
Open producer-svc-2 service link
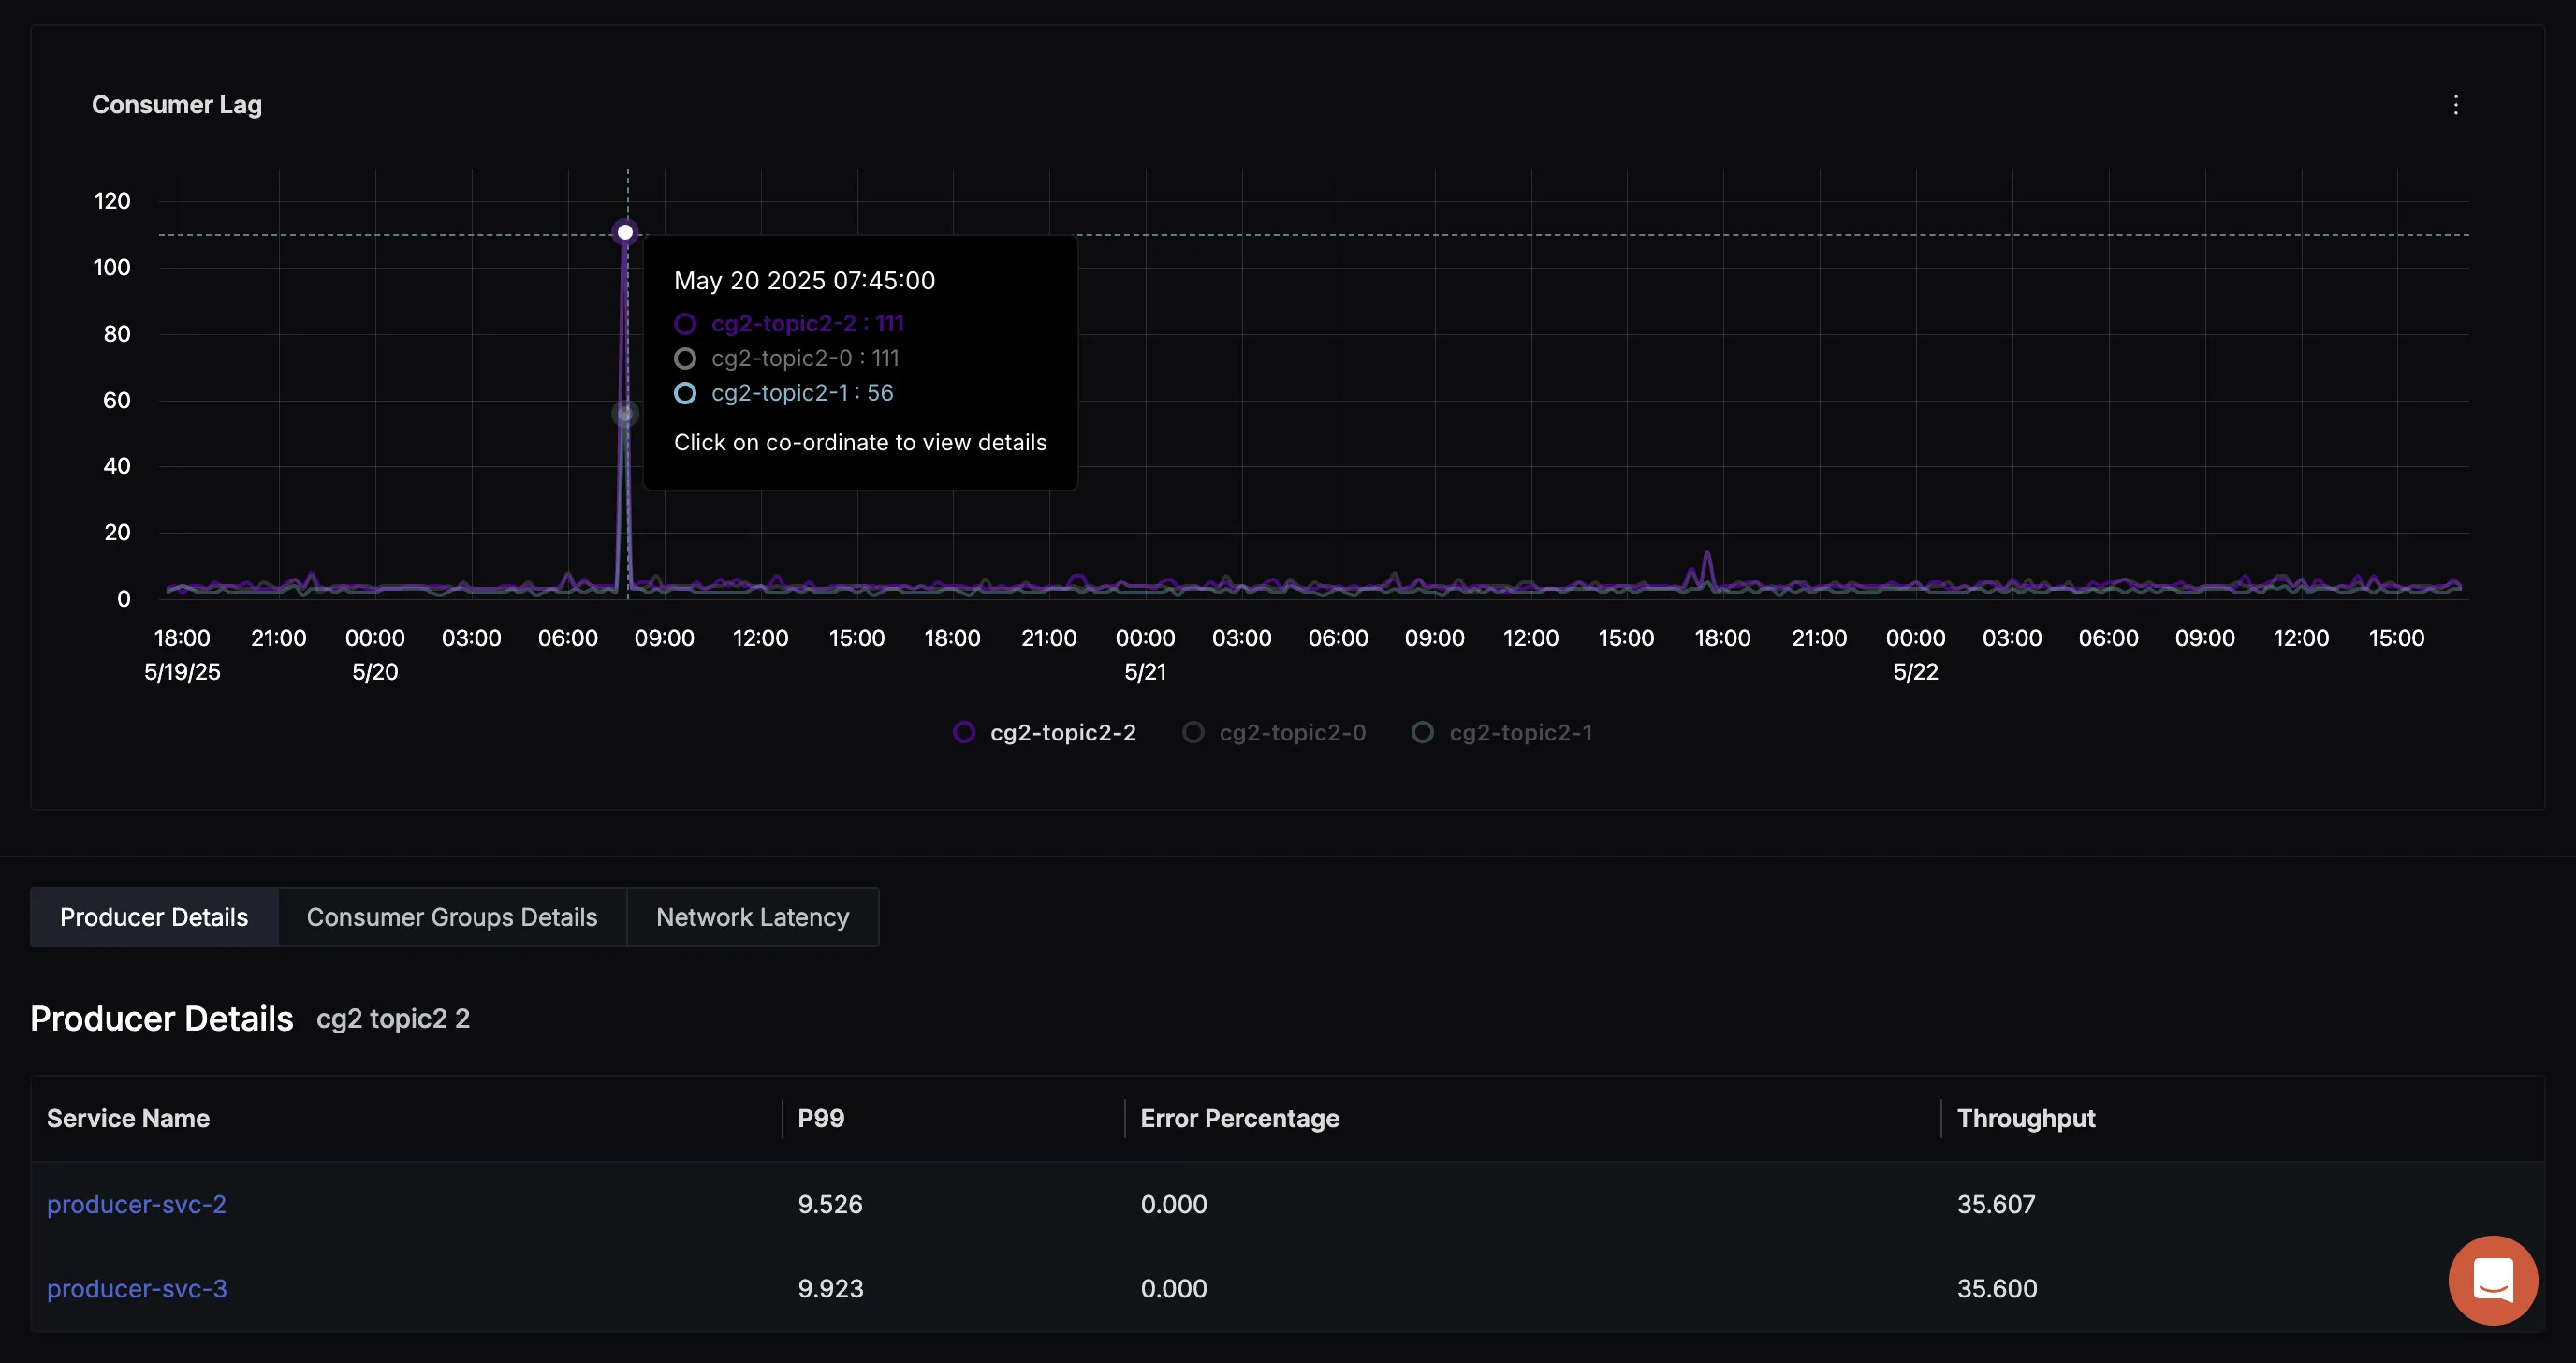(137, 1204)
